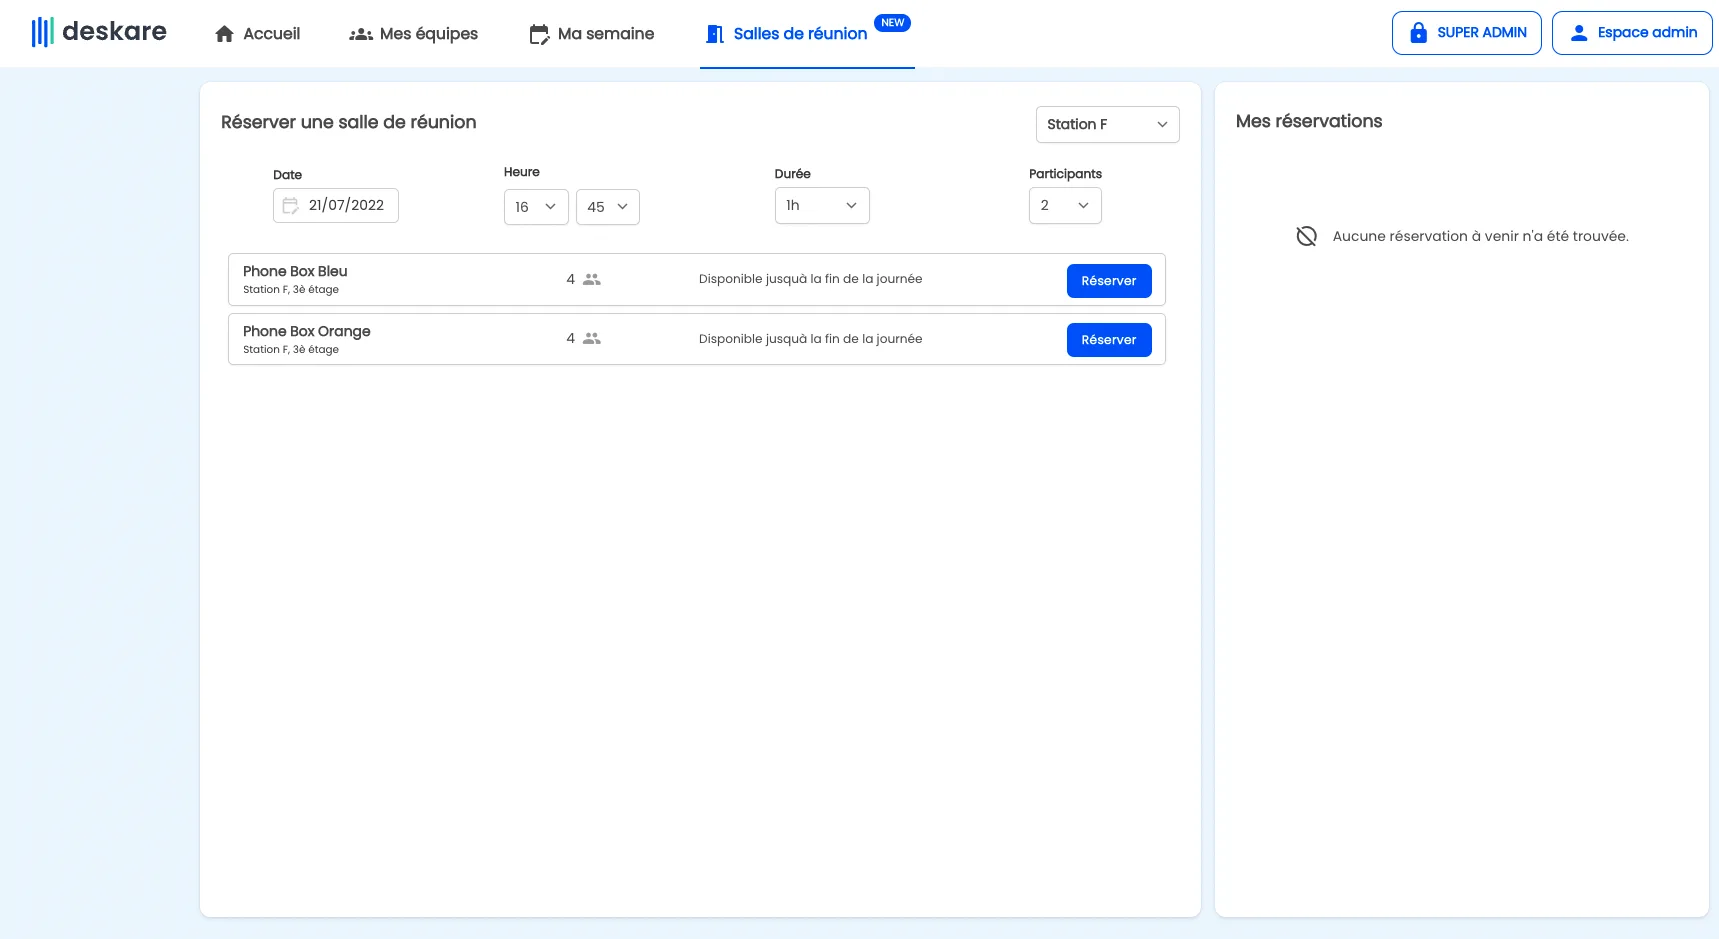Screen dimensions: 1719x939
Task: Click the Mes réservations heading
Action: click(1309, 121)
